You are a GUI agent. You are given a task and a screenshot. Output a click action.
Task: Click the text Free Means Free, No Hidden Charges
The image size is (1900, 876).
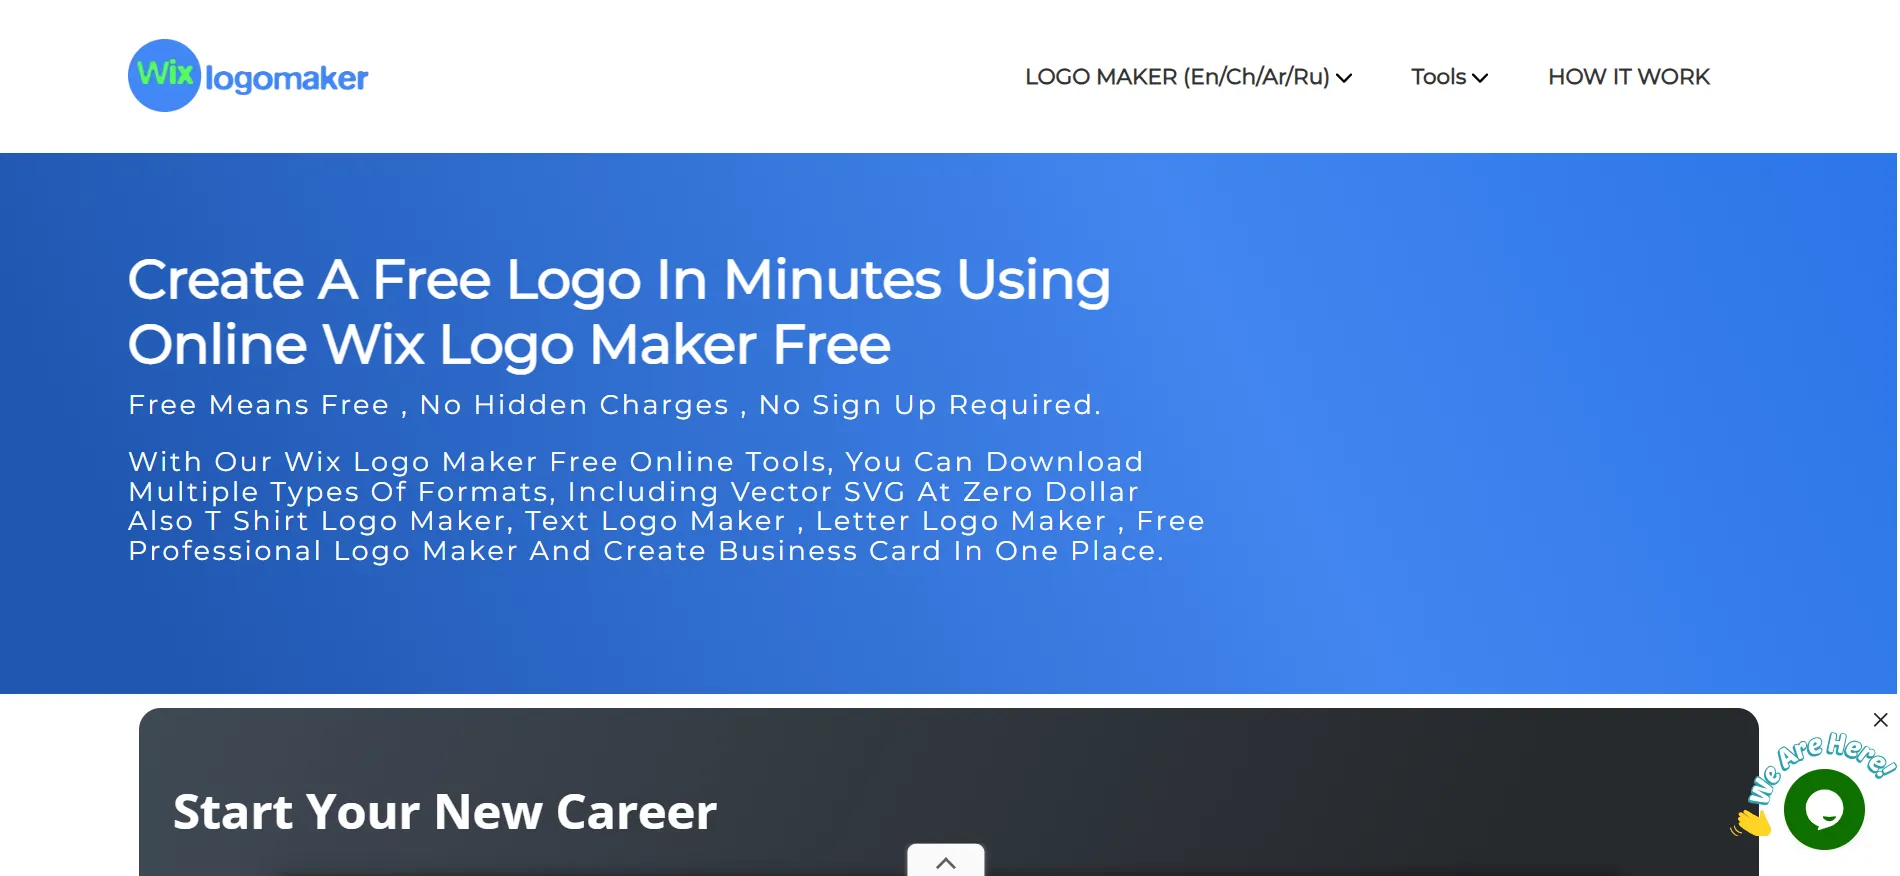[x=615, y=405]
